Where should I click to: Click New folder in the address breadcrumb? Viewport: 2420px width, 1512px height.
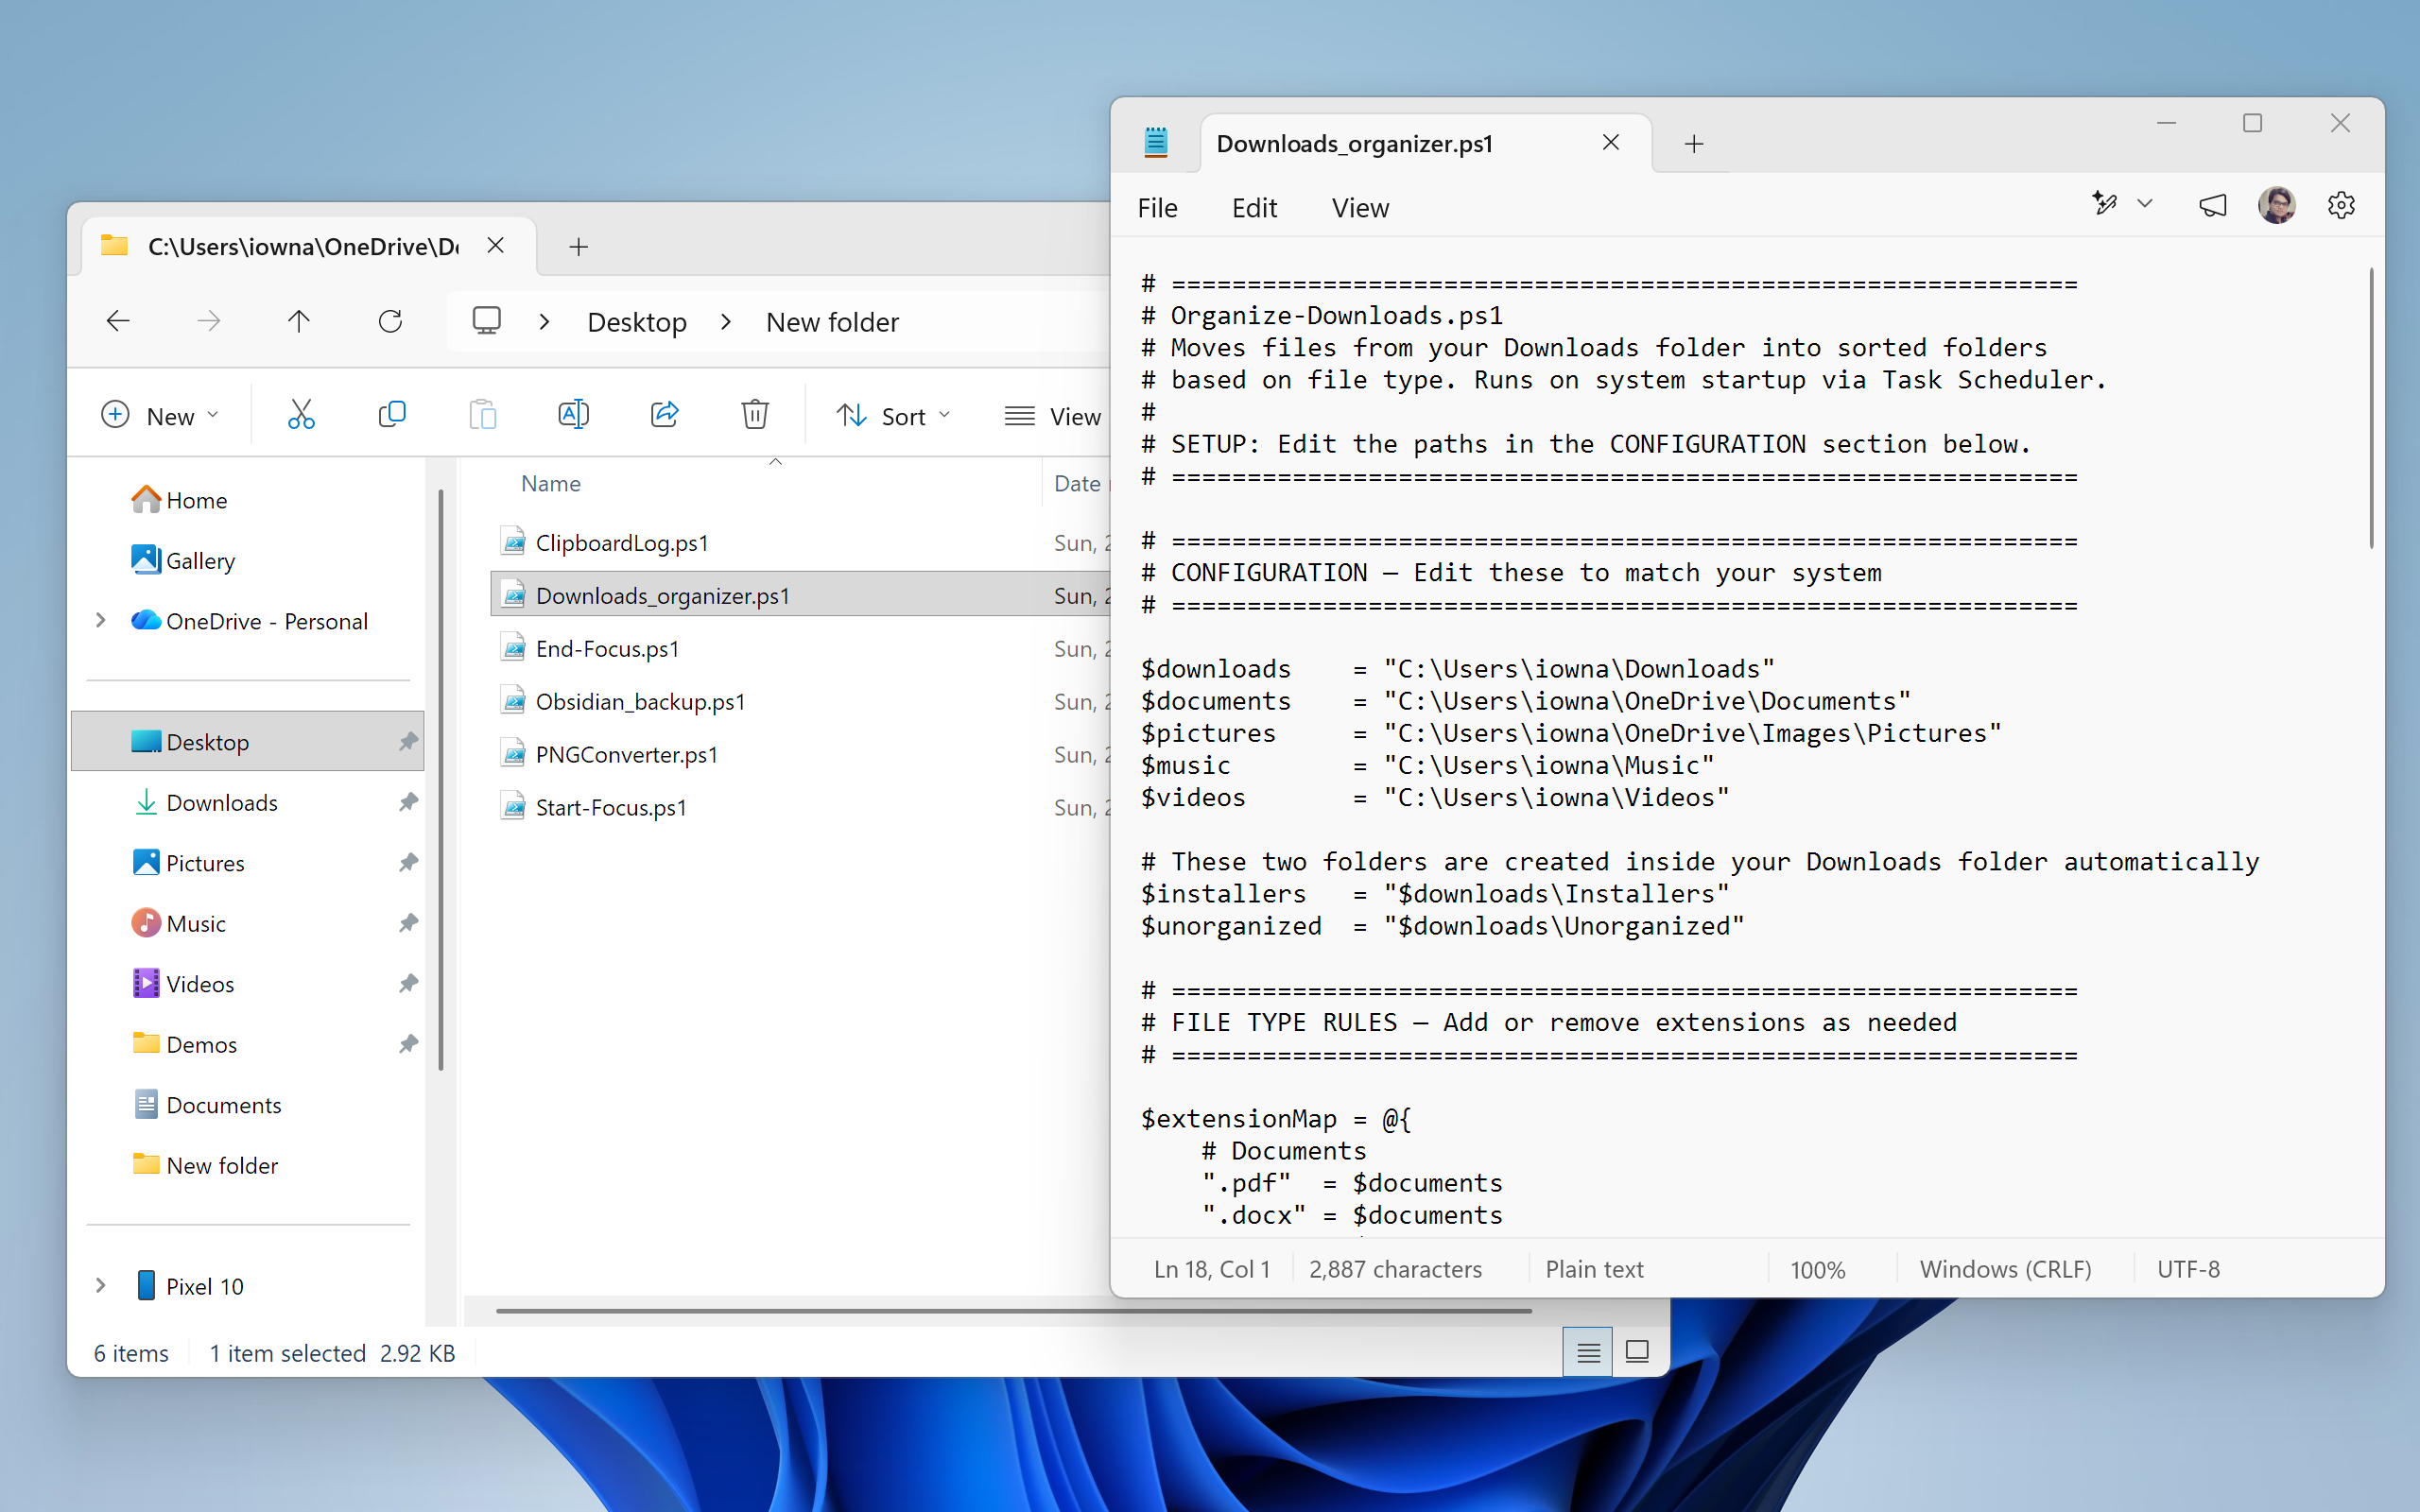[x=832, y=322]
